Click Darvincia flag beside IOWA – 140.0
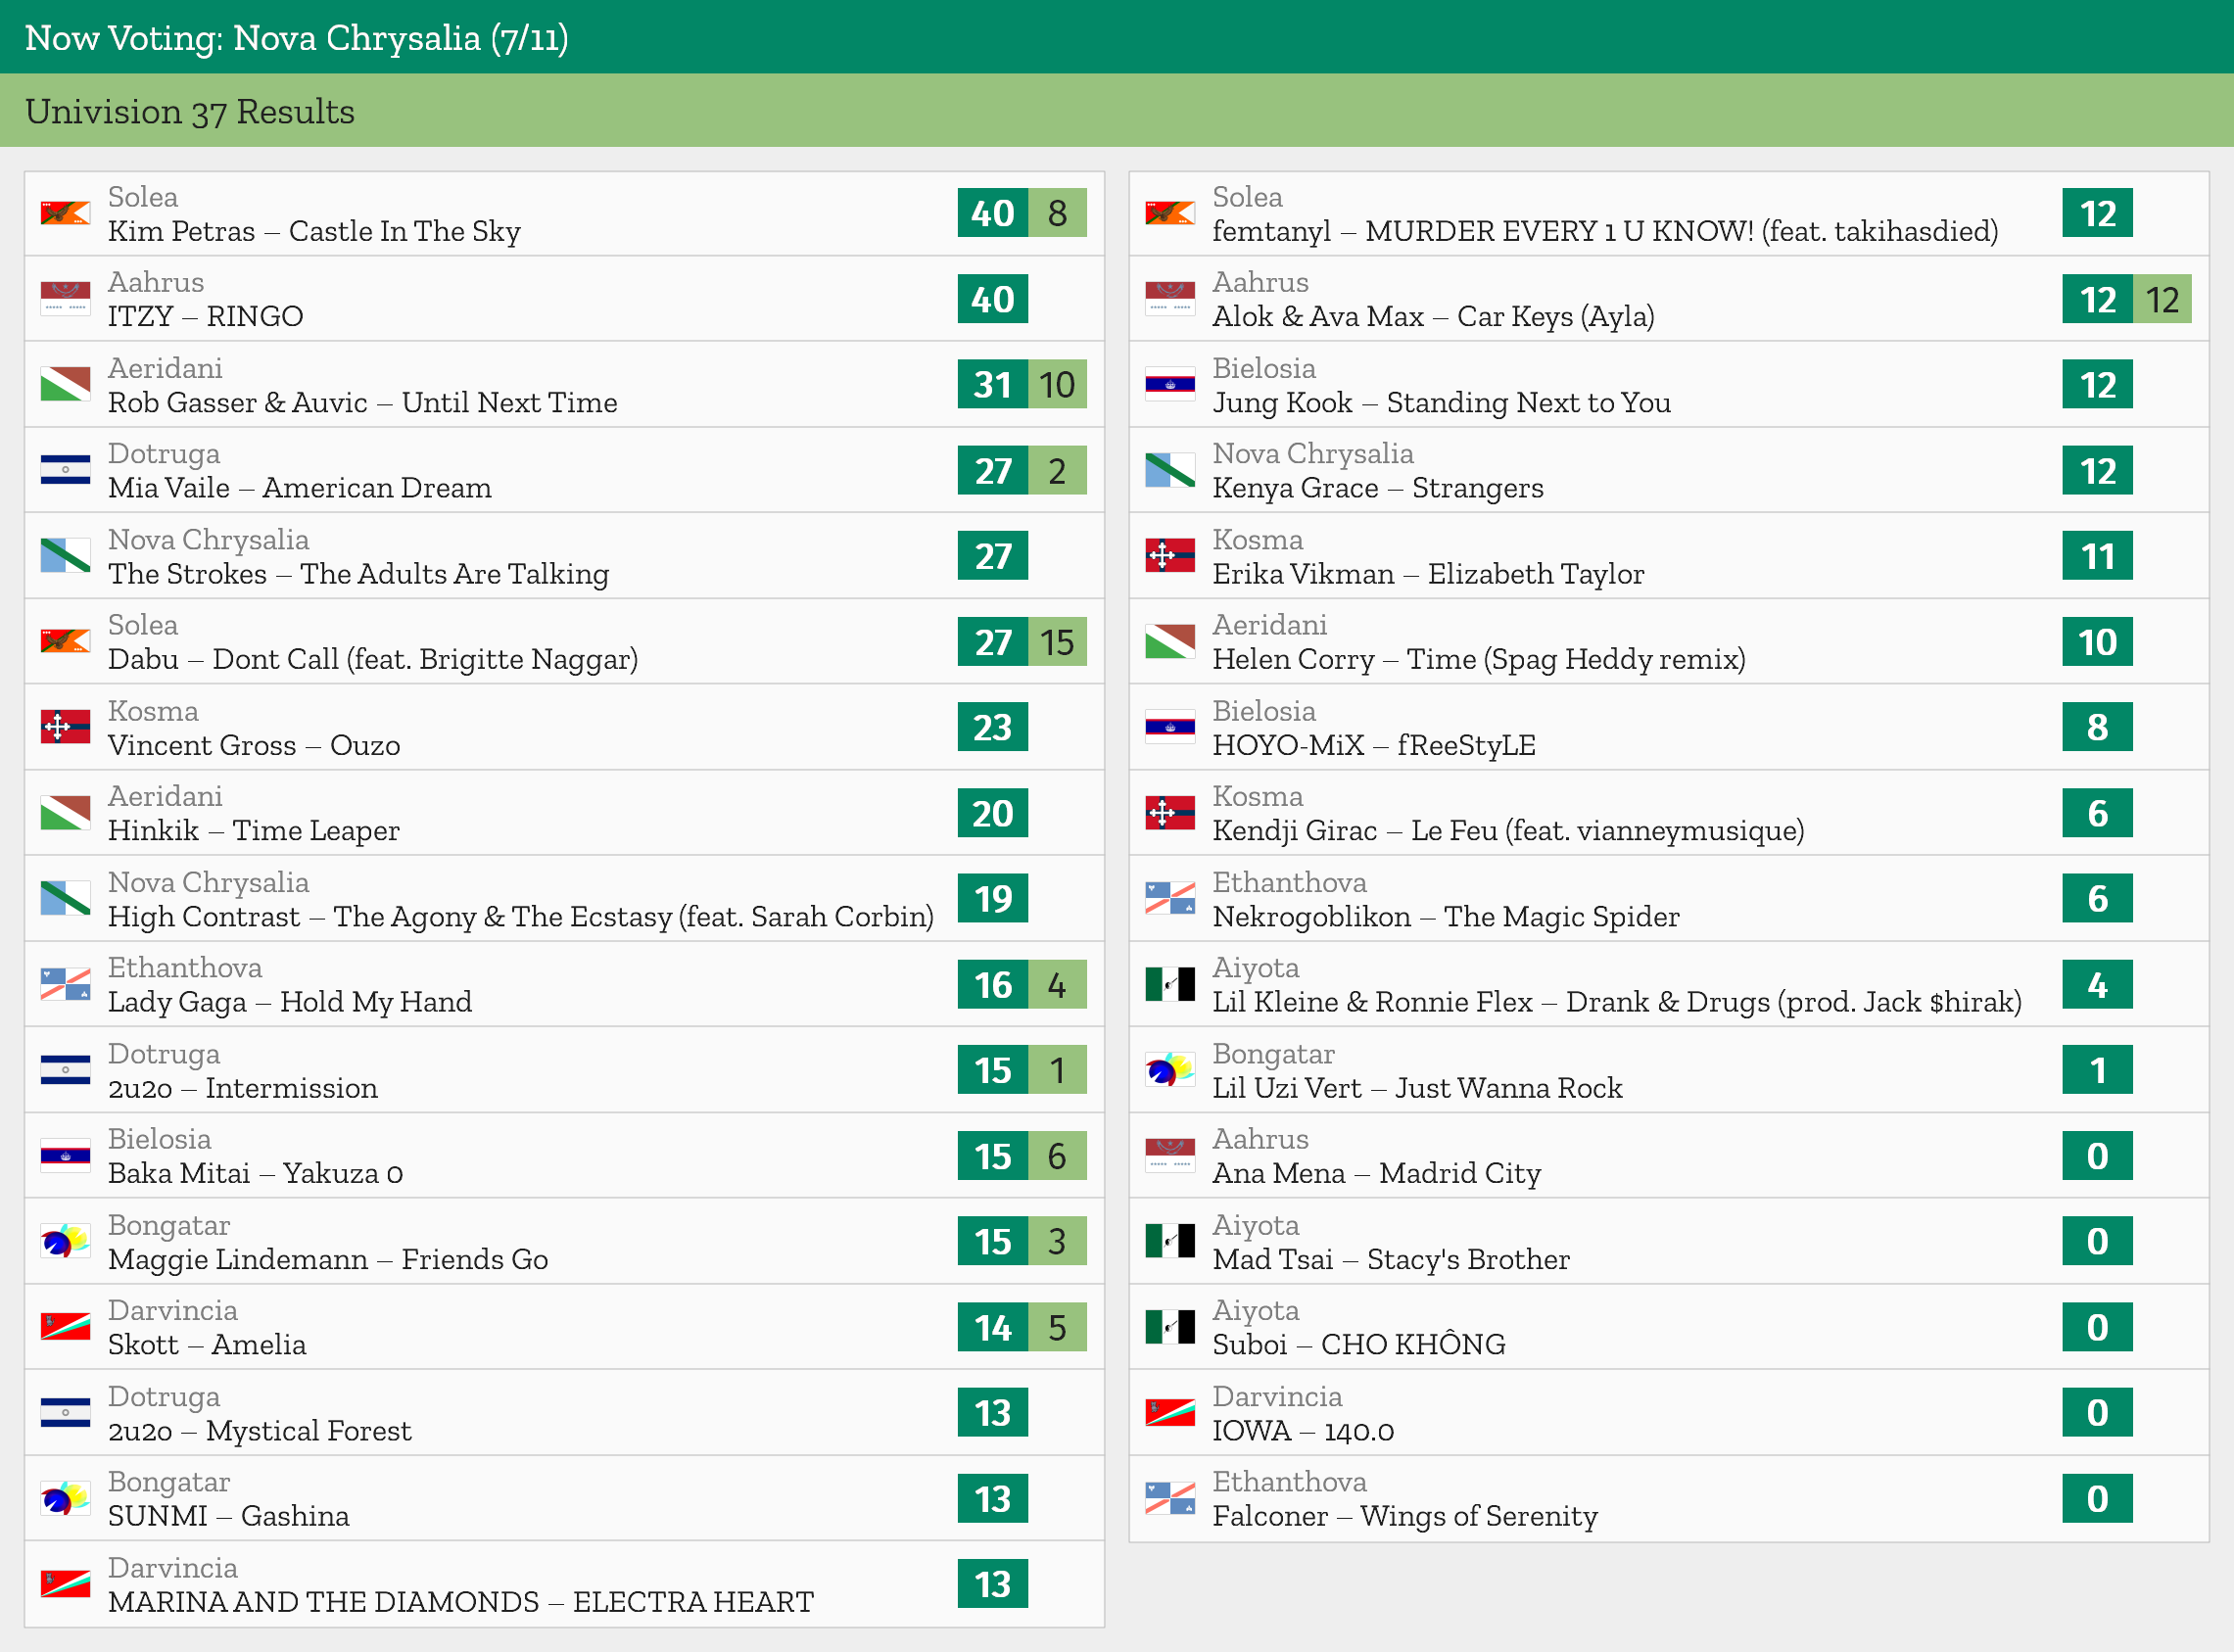 click(x=1170, y=1413)
